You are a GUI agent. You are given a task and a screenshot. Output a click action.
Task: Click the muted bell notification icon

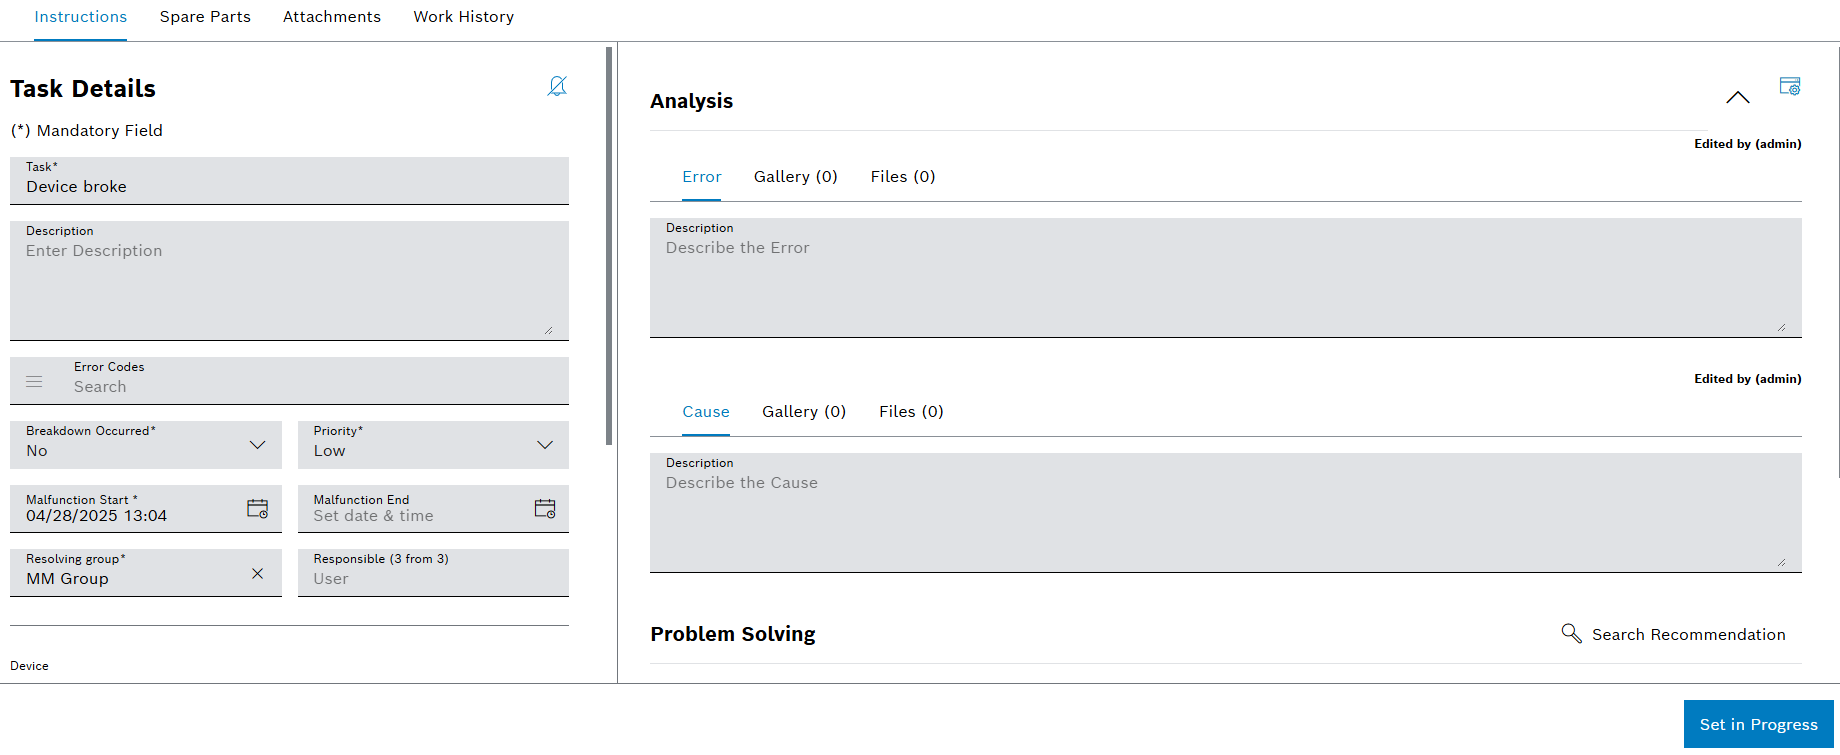click(x=557, y=87)
